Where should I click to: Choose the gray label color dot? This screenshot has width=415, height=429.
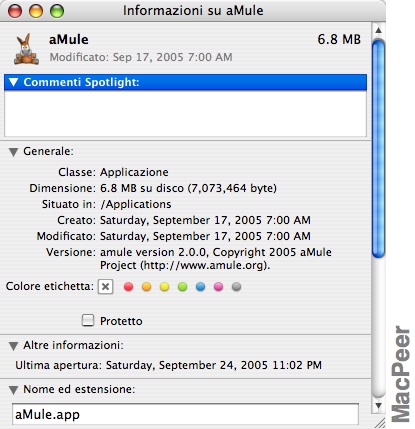click(236, 287)
